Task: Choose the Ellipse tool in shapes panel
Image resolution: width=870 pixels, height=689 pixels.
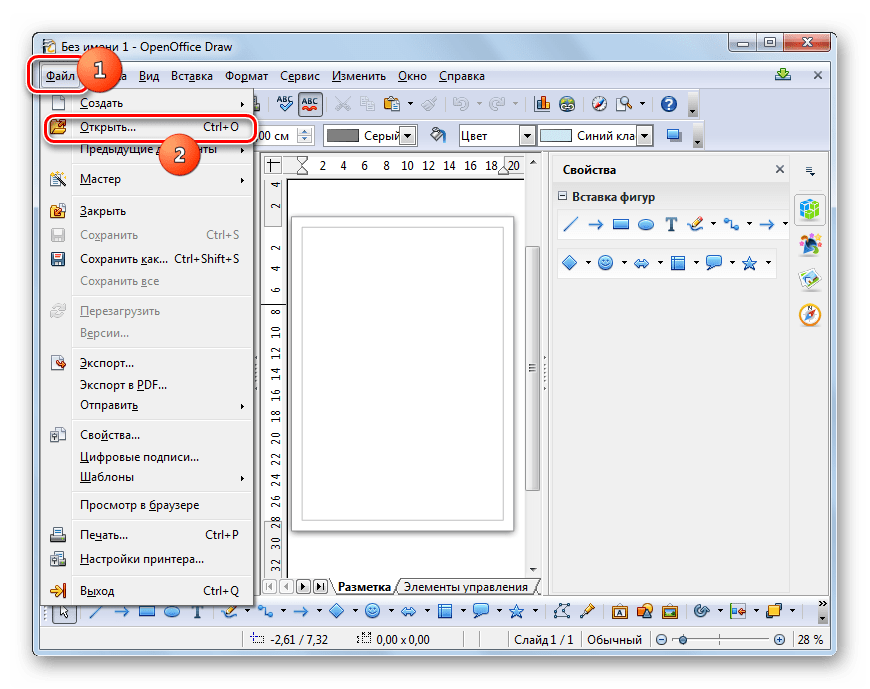Action: coord(646,225)
